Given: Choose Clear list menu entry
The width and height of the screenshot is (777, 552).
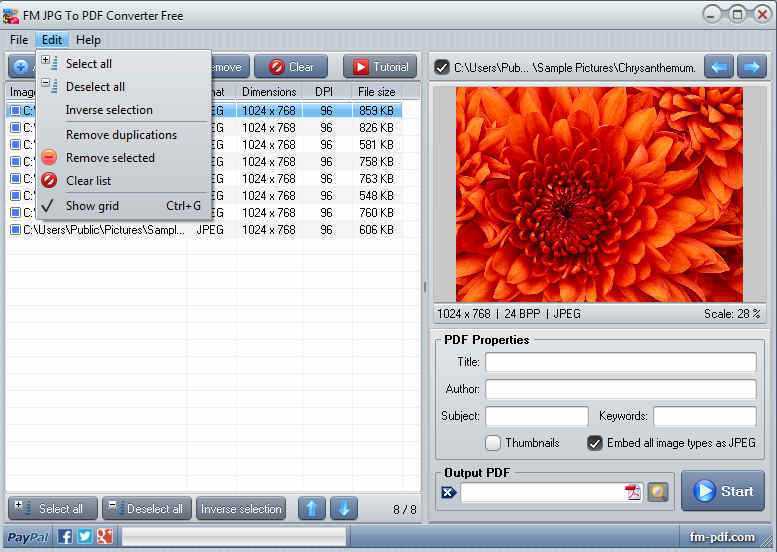Looking at the screenshot, I should [x=124, y=180].
